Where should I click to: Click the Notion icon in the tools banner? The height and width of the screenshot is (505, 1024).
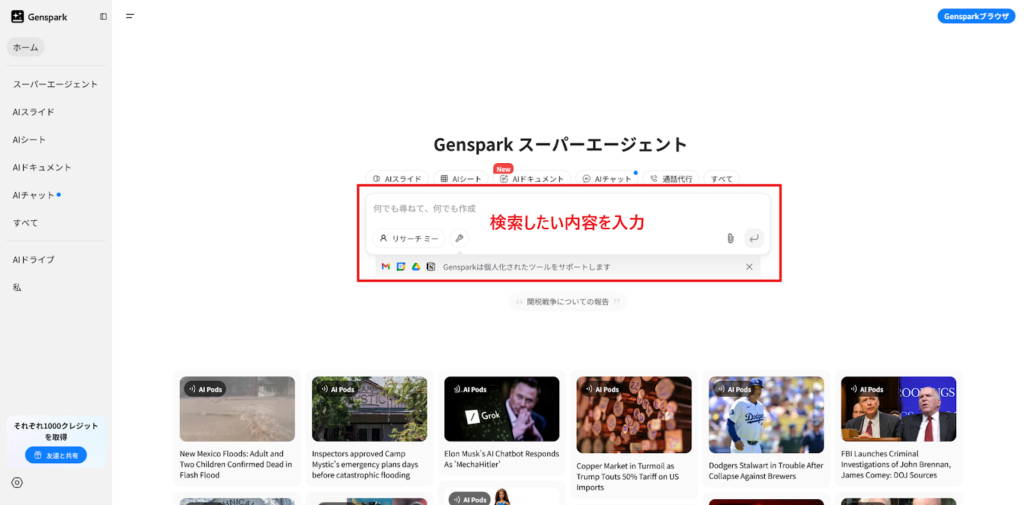tap(430, 267)
